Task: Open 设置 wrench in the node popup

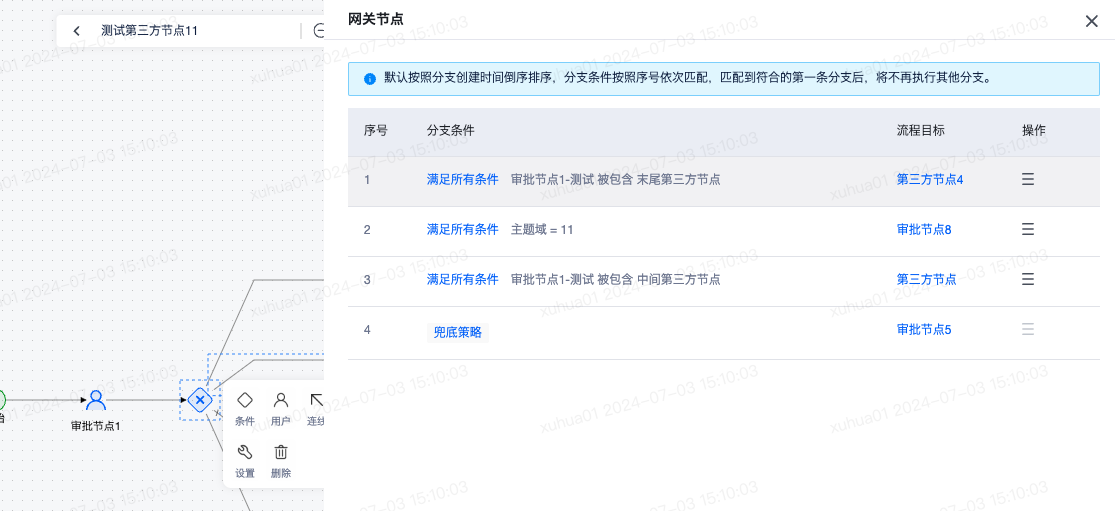Action: coord(245,461)
